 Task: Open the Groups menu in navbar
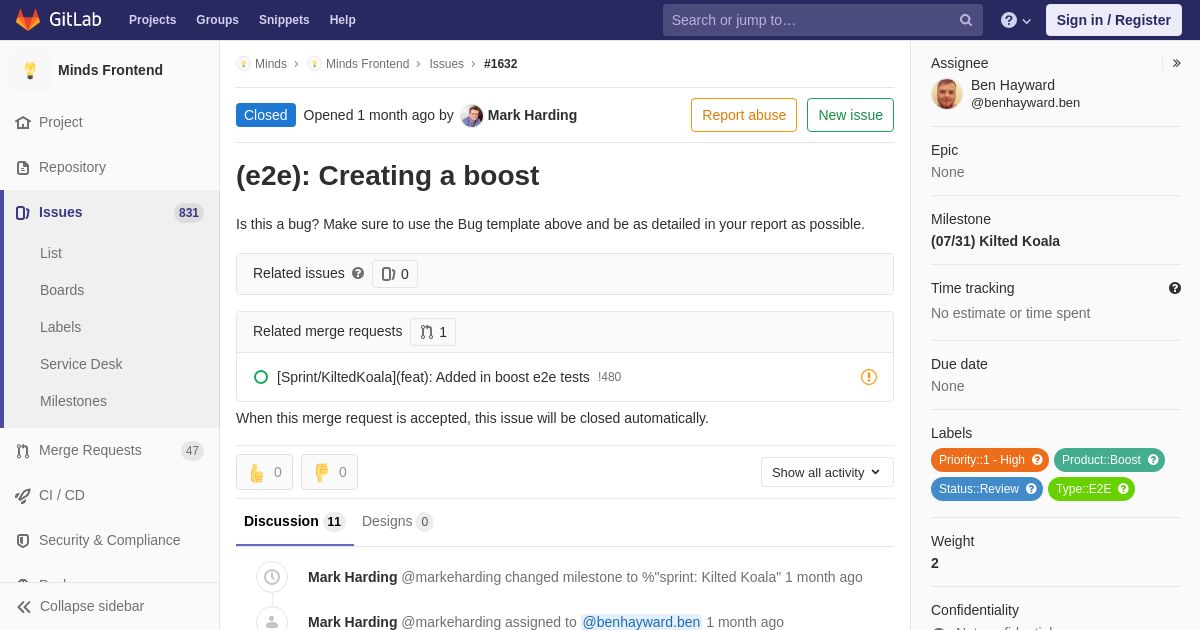[x=217, y=20]
